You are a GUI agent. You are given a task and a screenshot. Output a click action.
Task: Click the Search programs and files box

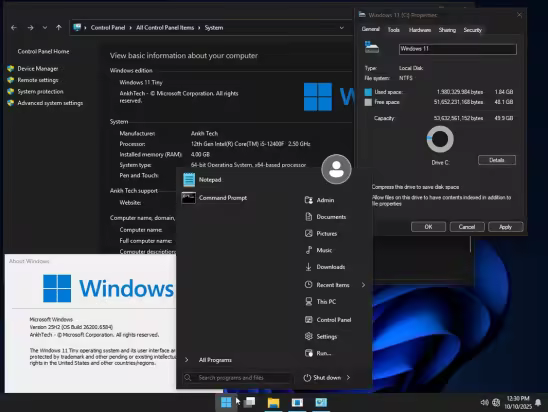pyautogui.click(x=237, y=378)
